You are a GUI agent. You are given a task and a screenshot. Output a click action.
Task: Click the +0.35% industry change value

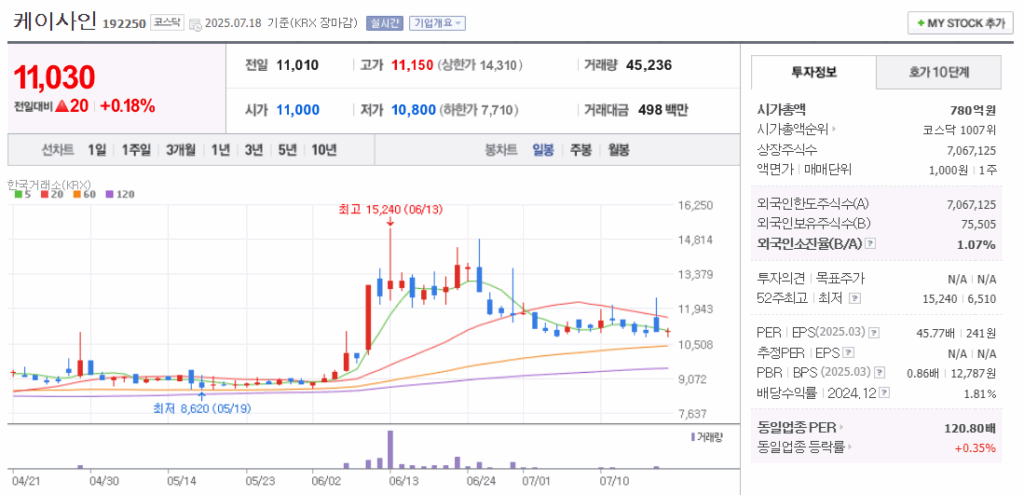(975, 448)
